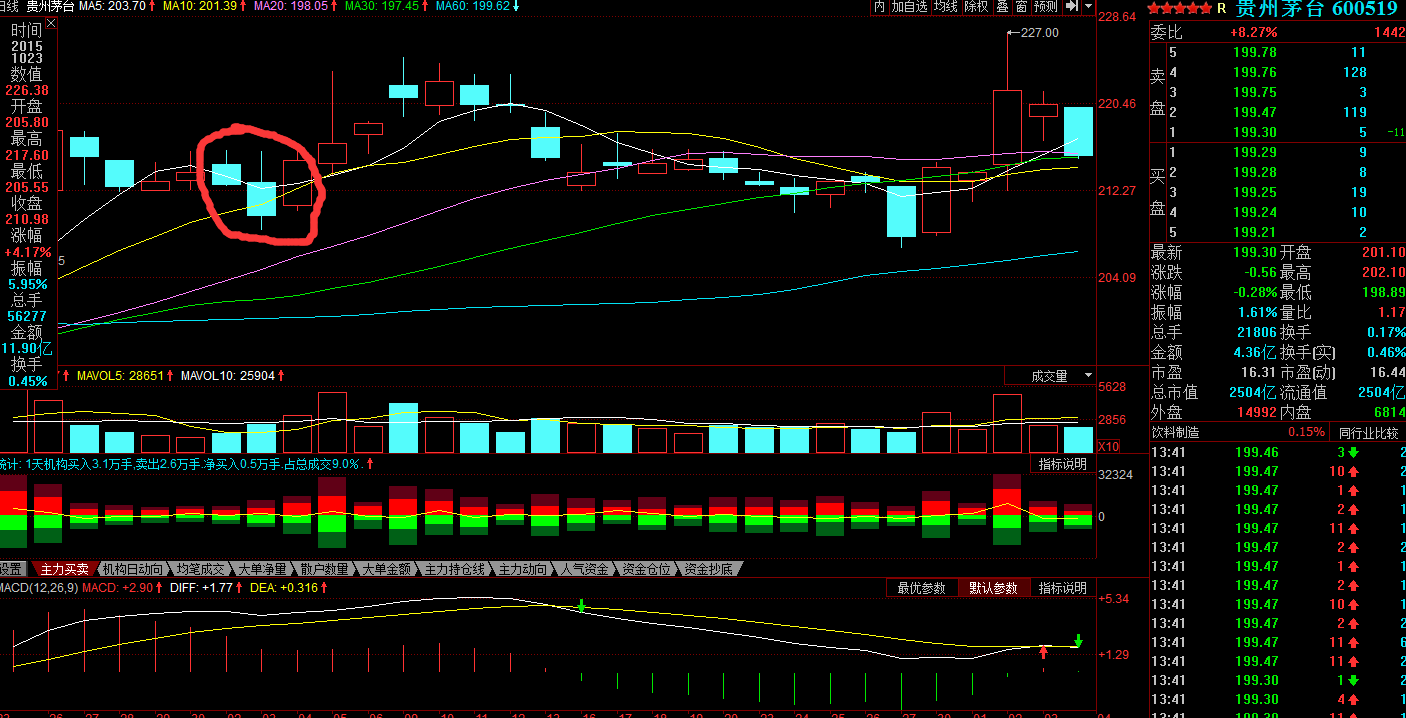Viewport: 1406px width, 718px height.
Task: Switch to the 机构日动向 tab
Action: (133, 569)
